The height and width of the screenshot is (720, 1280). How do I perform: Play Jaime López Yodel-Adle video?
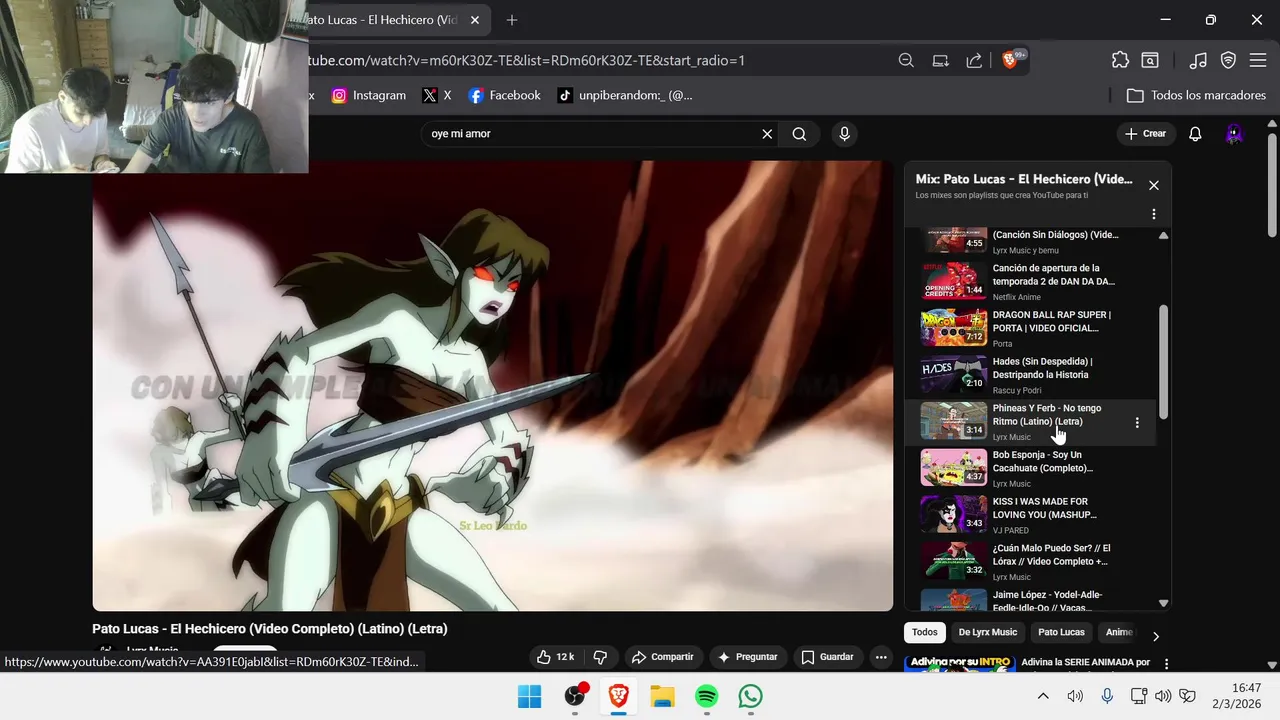[1030, 599]
